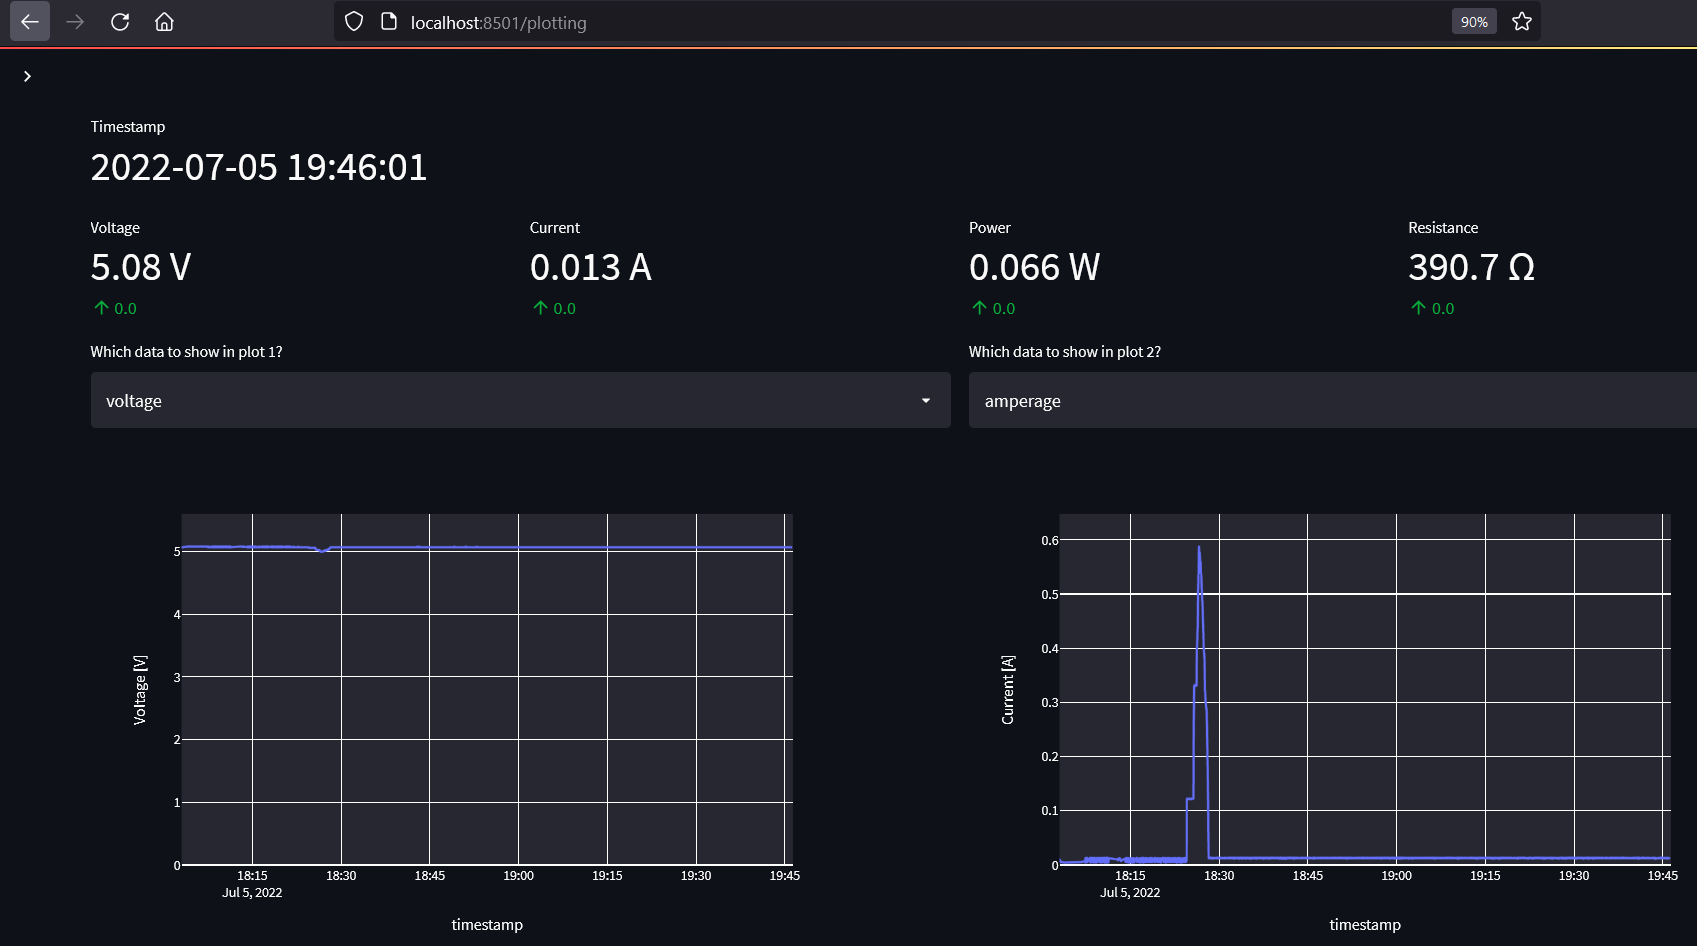Click the current spike peak in plot 2
The height and width of the screenshot is (946, 1697).
(x=1198, y=547)
